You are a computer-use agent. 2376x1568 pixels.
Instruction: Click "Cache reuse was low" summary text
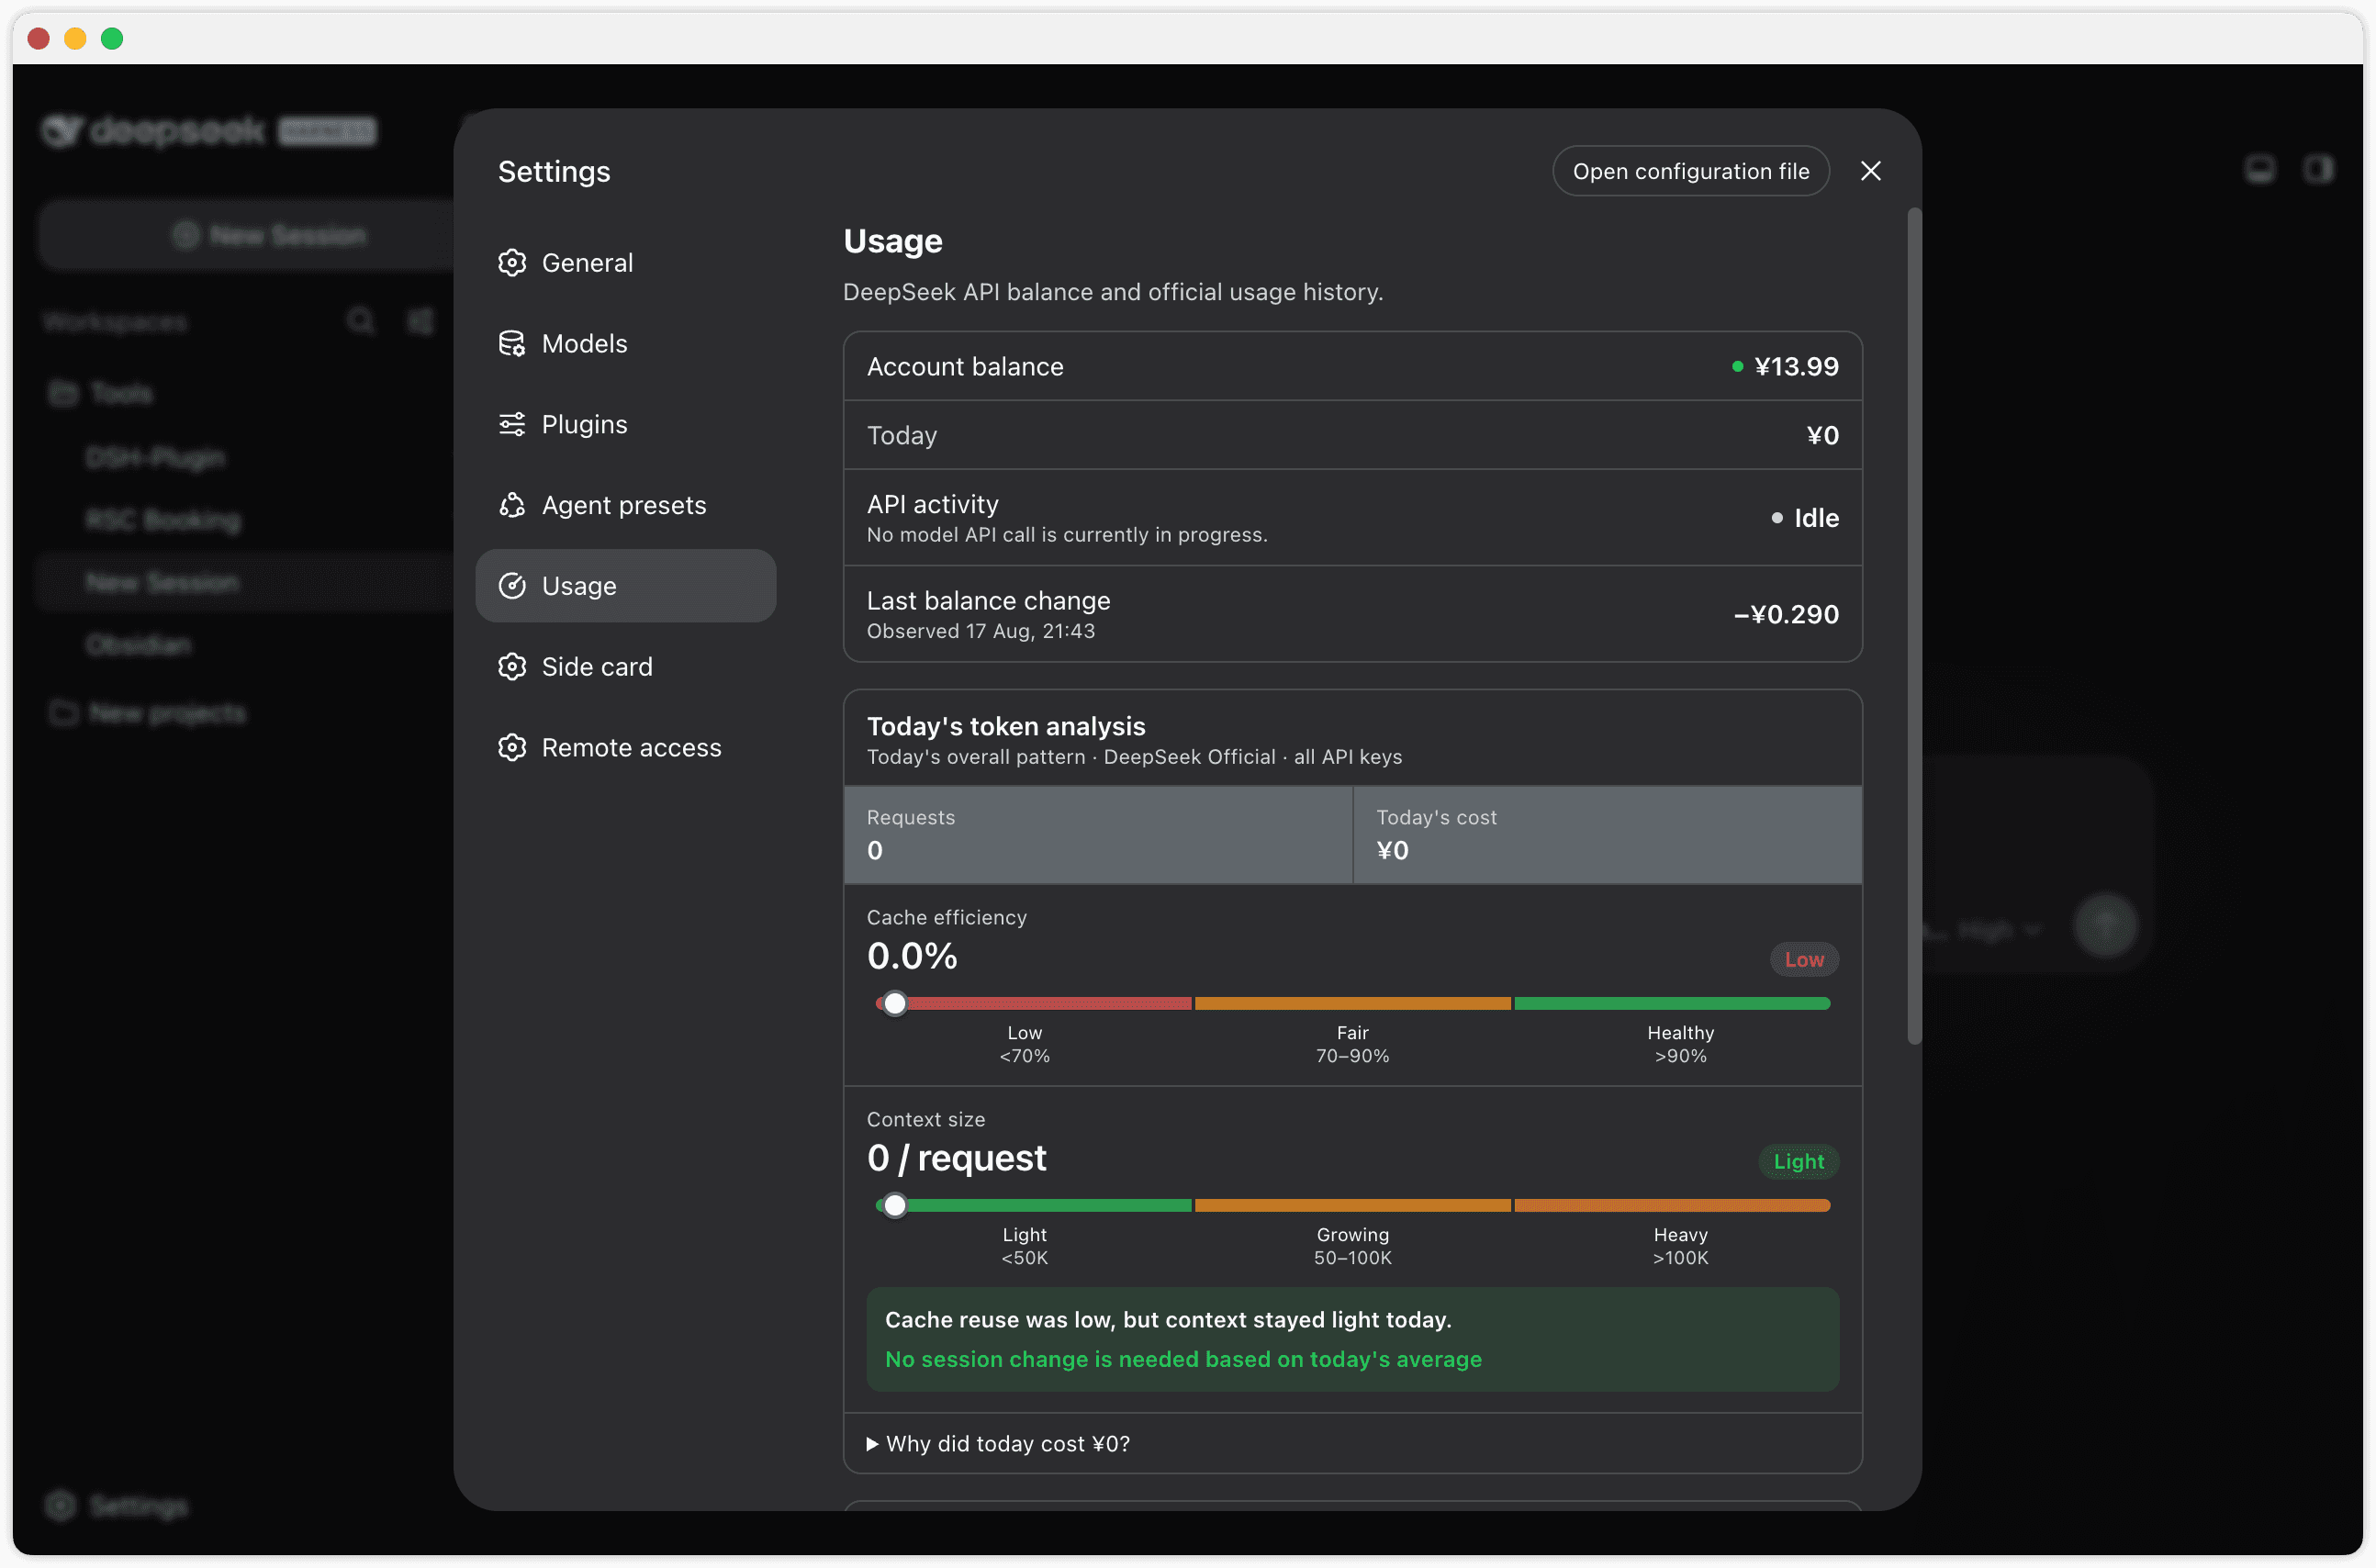pos(1168,1320)
